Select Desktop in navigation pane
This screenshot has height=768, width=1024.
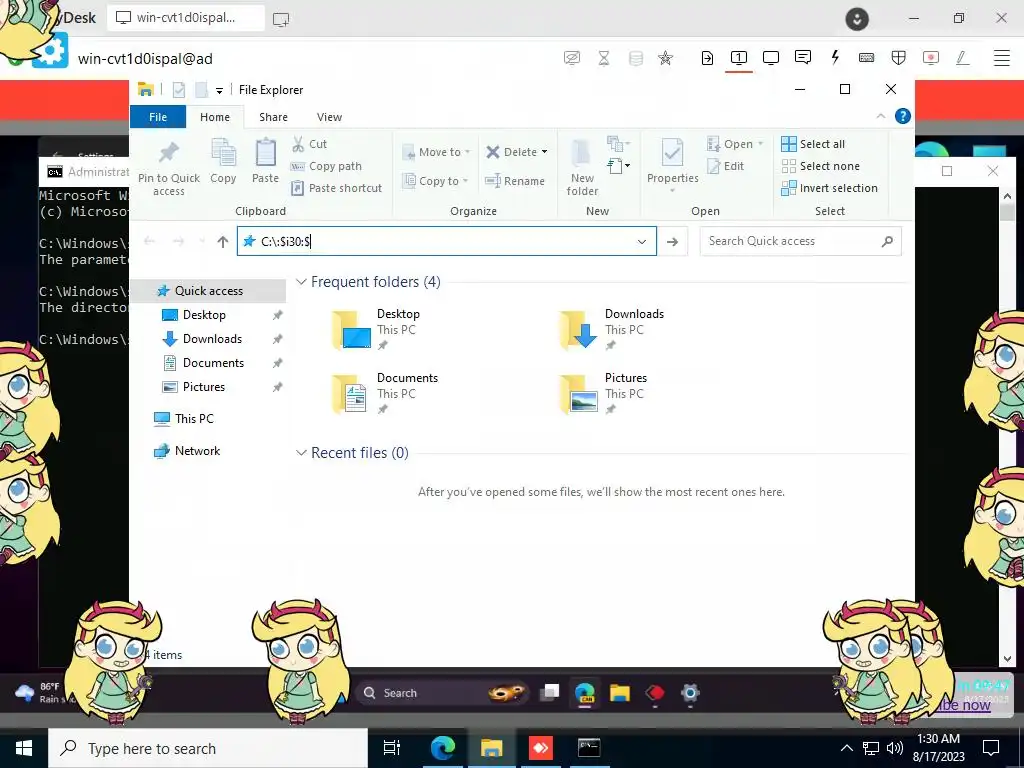[204, 315]
